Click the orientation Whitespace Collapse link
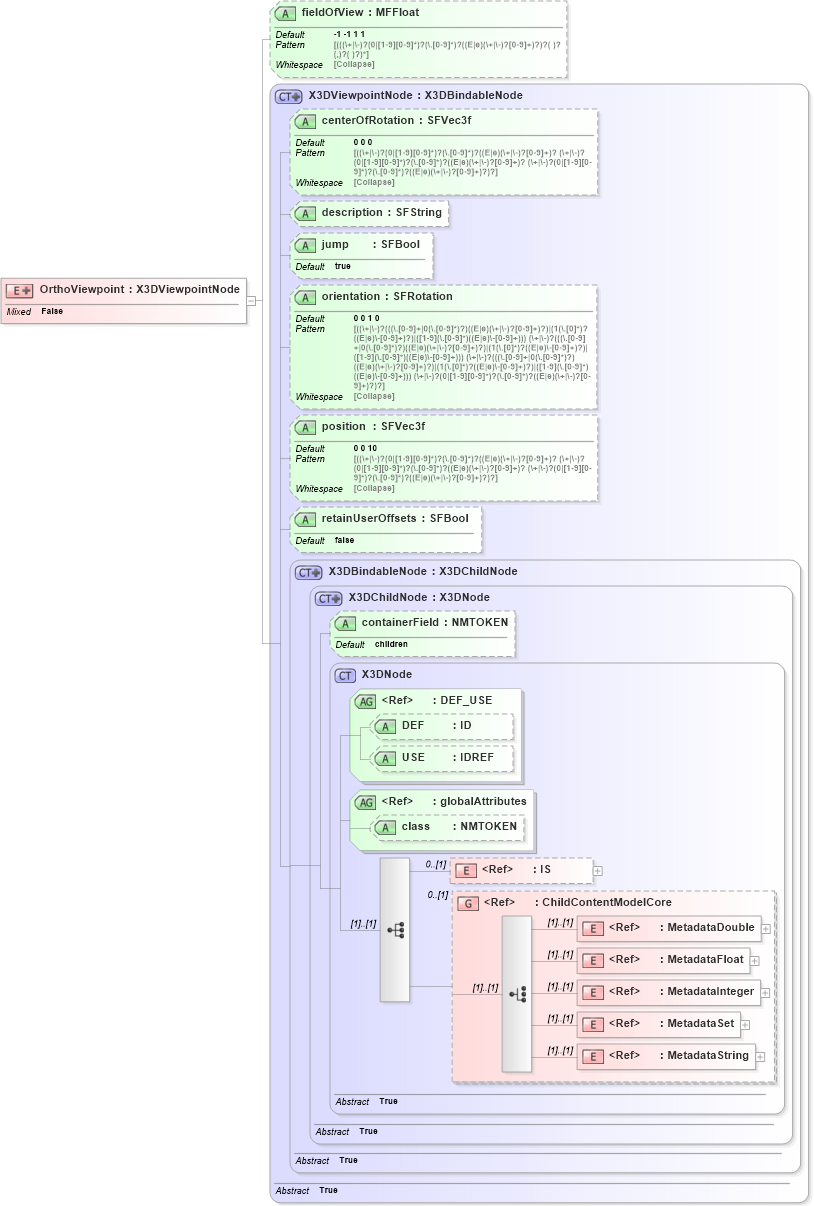 [x=374, y=397]
